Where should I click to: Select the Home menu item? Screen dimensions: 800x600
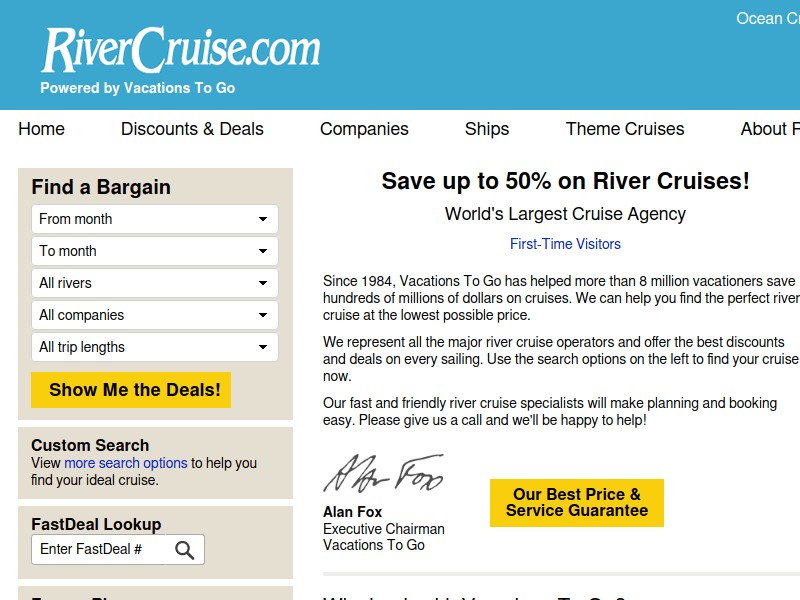pos(41,129)
